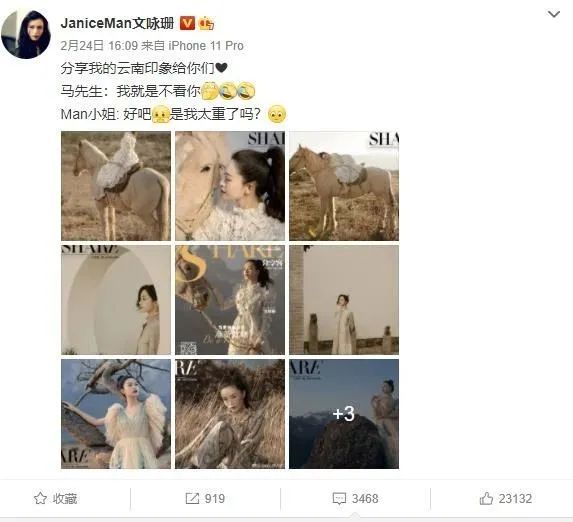The width and height of the screenshot is (573, 522).
Task: Like the post with thumbs-up icon
Action: tap(486, 498)
